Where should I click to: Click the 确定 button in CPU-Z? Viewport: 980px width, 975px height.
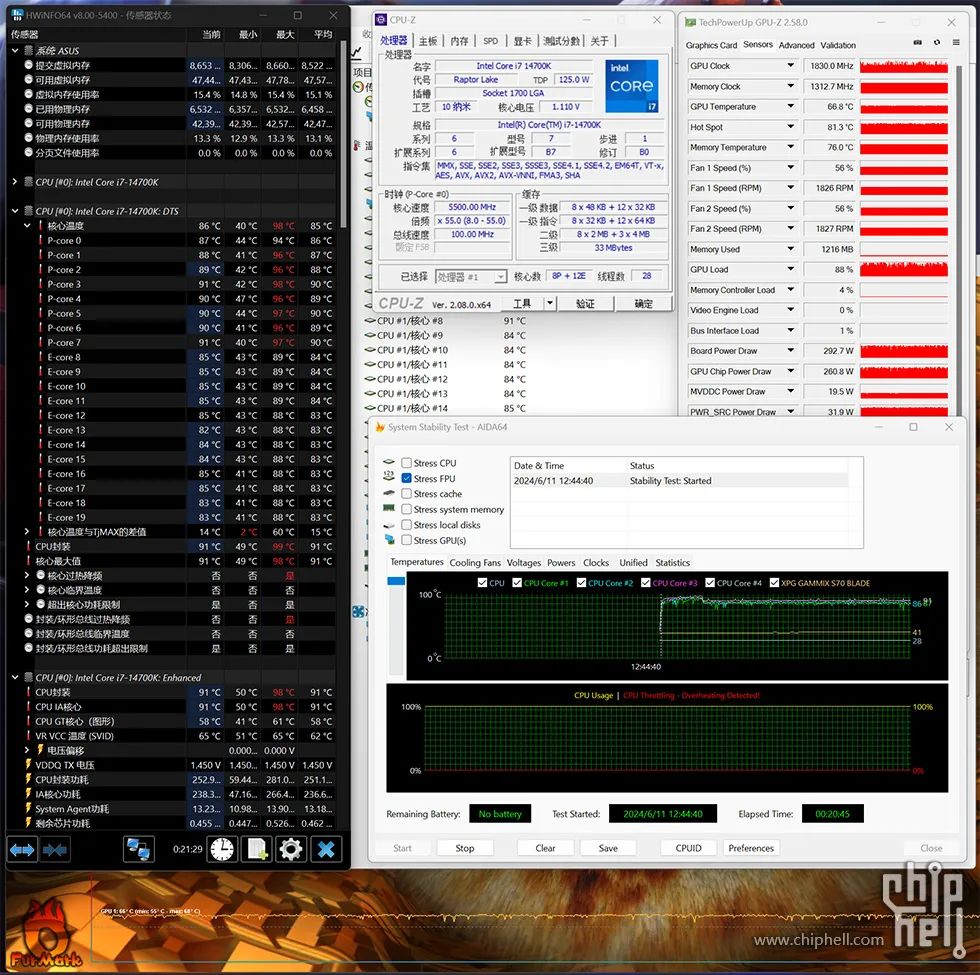click(643, 304)
